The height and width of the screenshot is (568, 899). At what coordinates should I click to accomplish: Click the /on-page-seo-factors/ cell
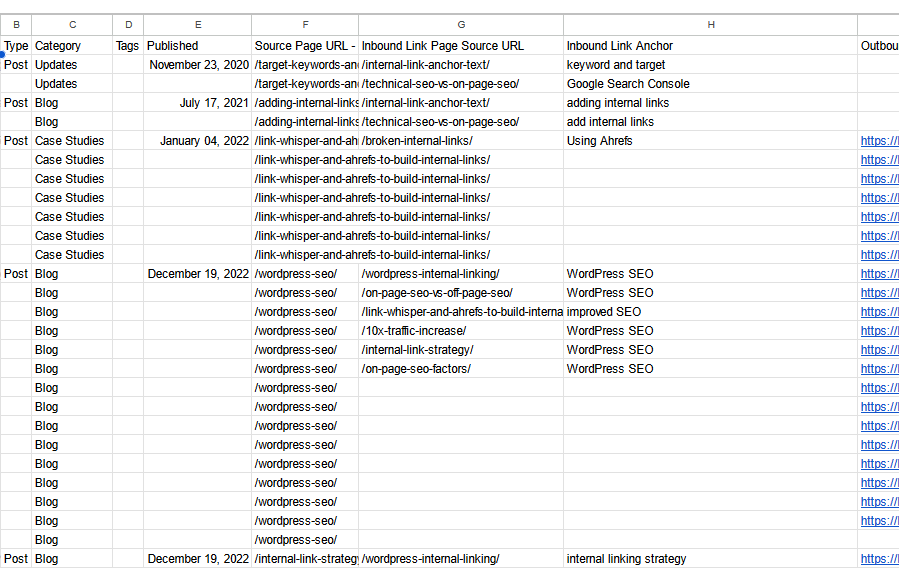click(x=461, y=369)
